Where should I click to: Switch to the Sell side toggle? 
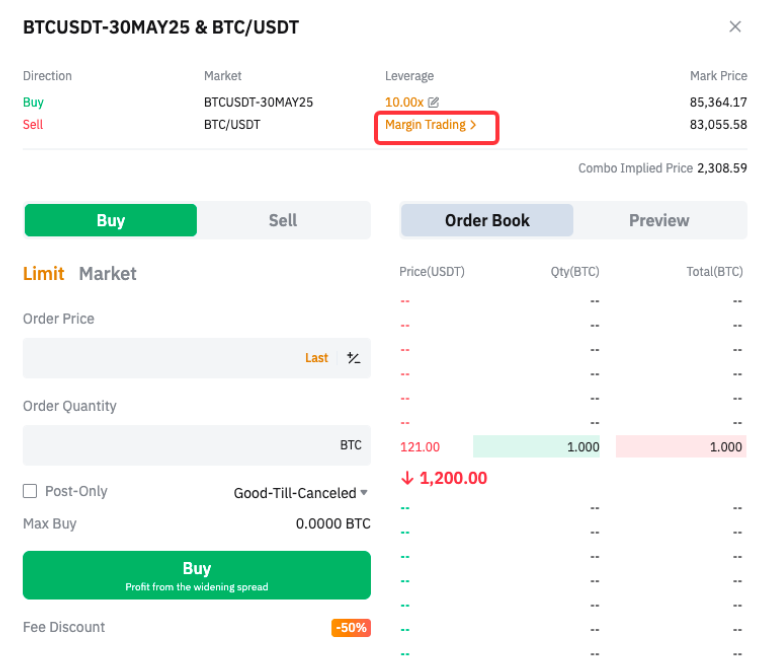283,220
